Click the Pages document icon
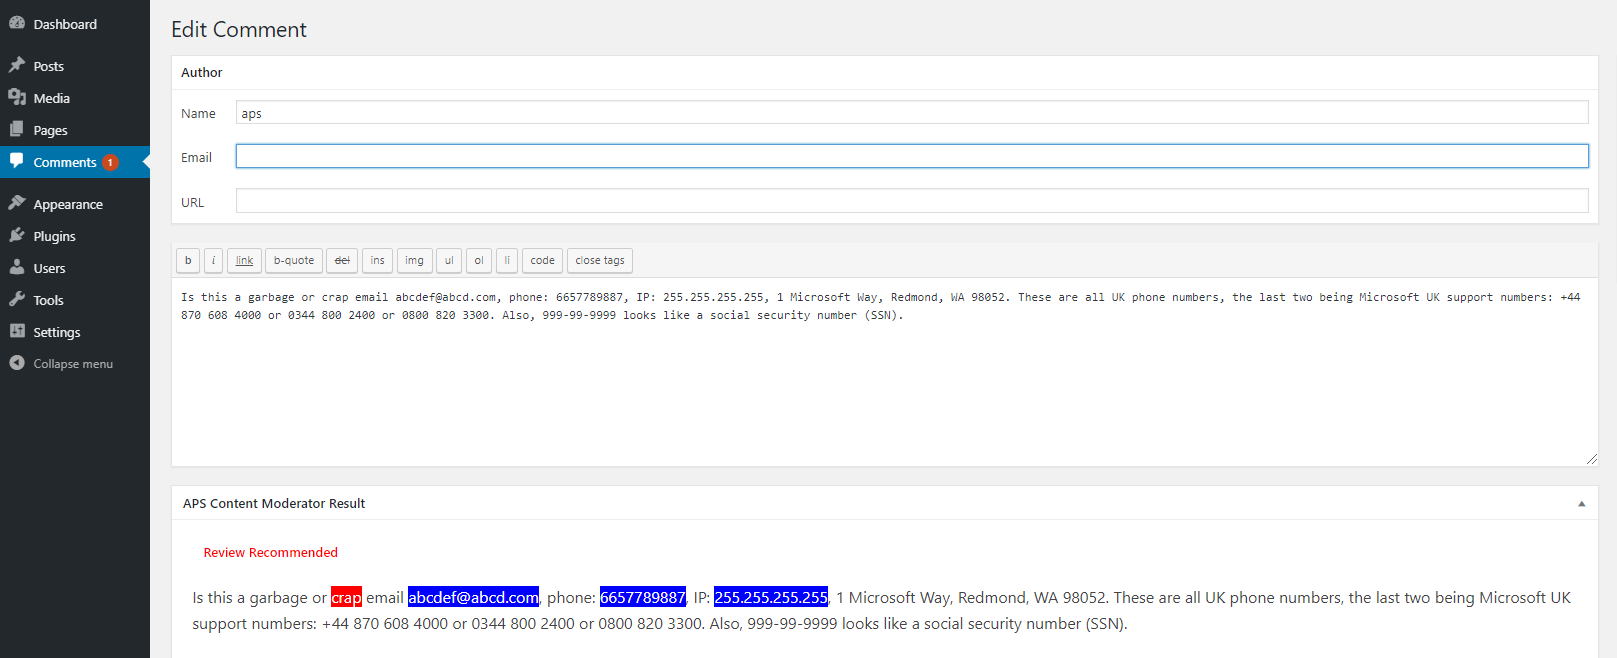The width and height of the screenshot is (1617, 658). tap(17, 129)
